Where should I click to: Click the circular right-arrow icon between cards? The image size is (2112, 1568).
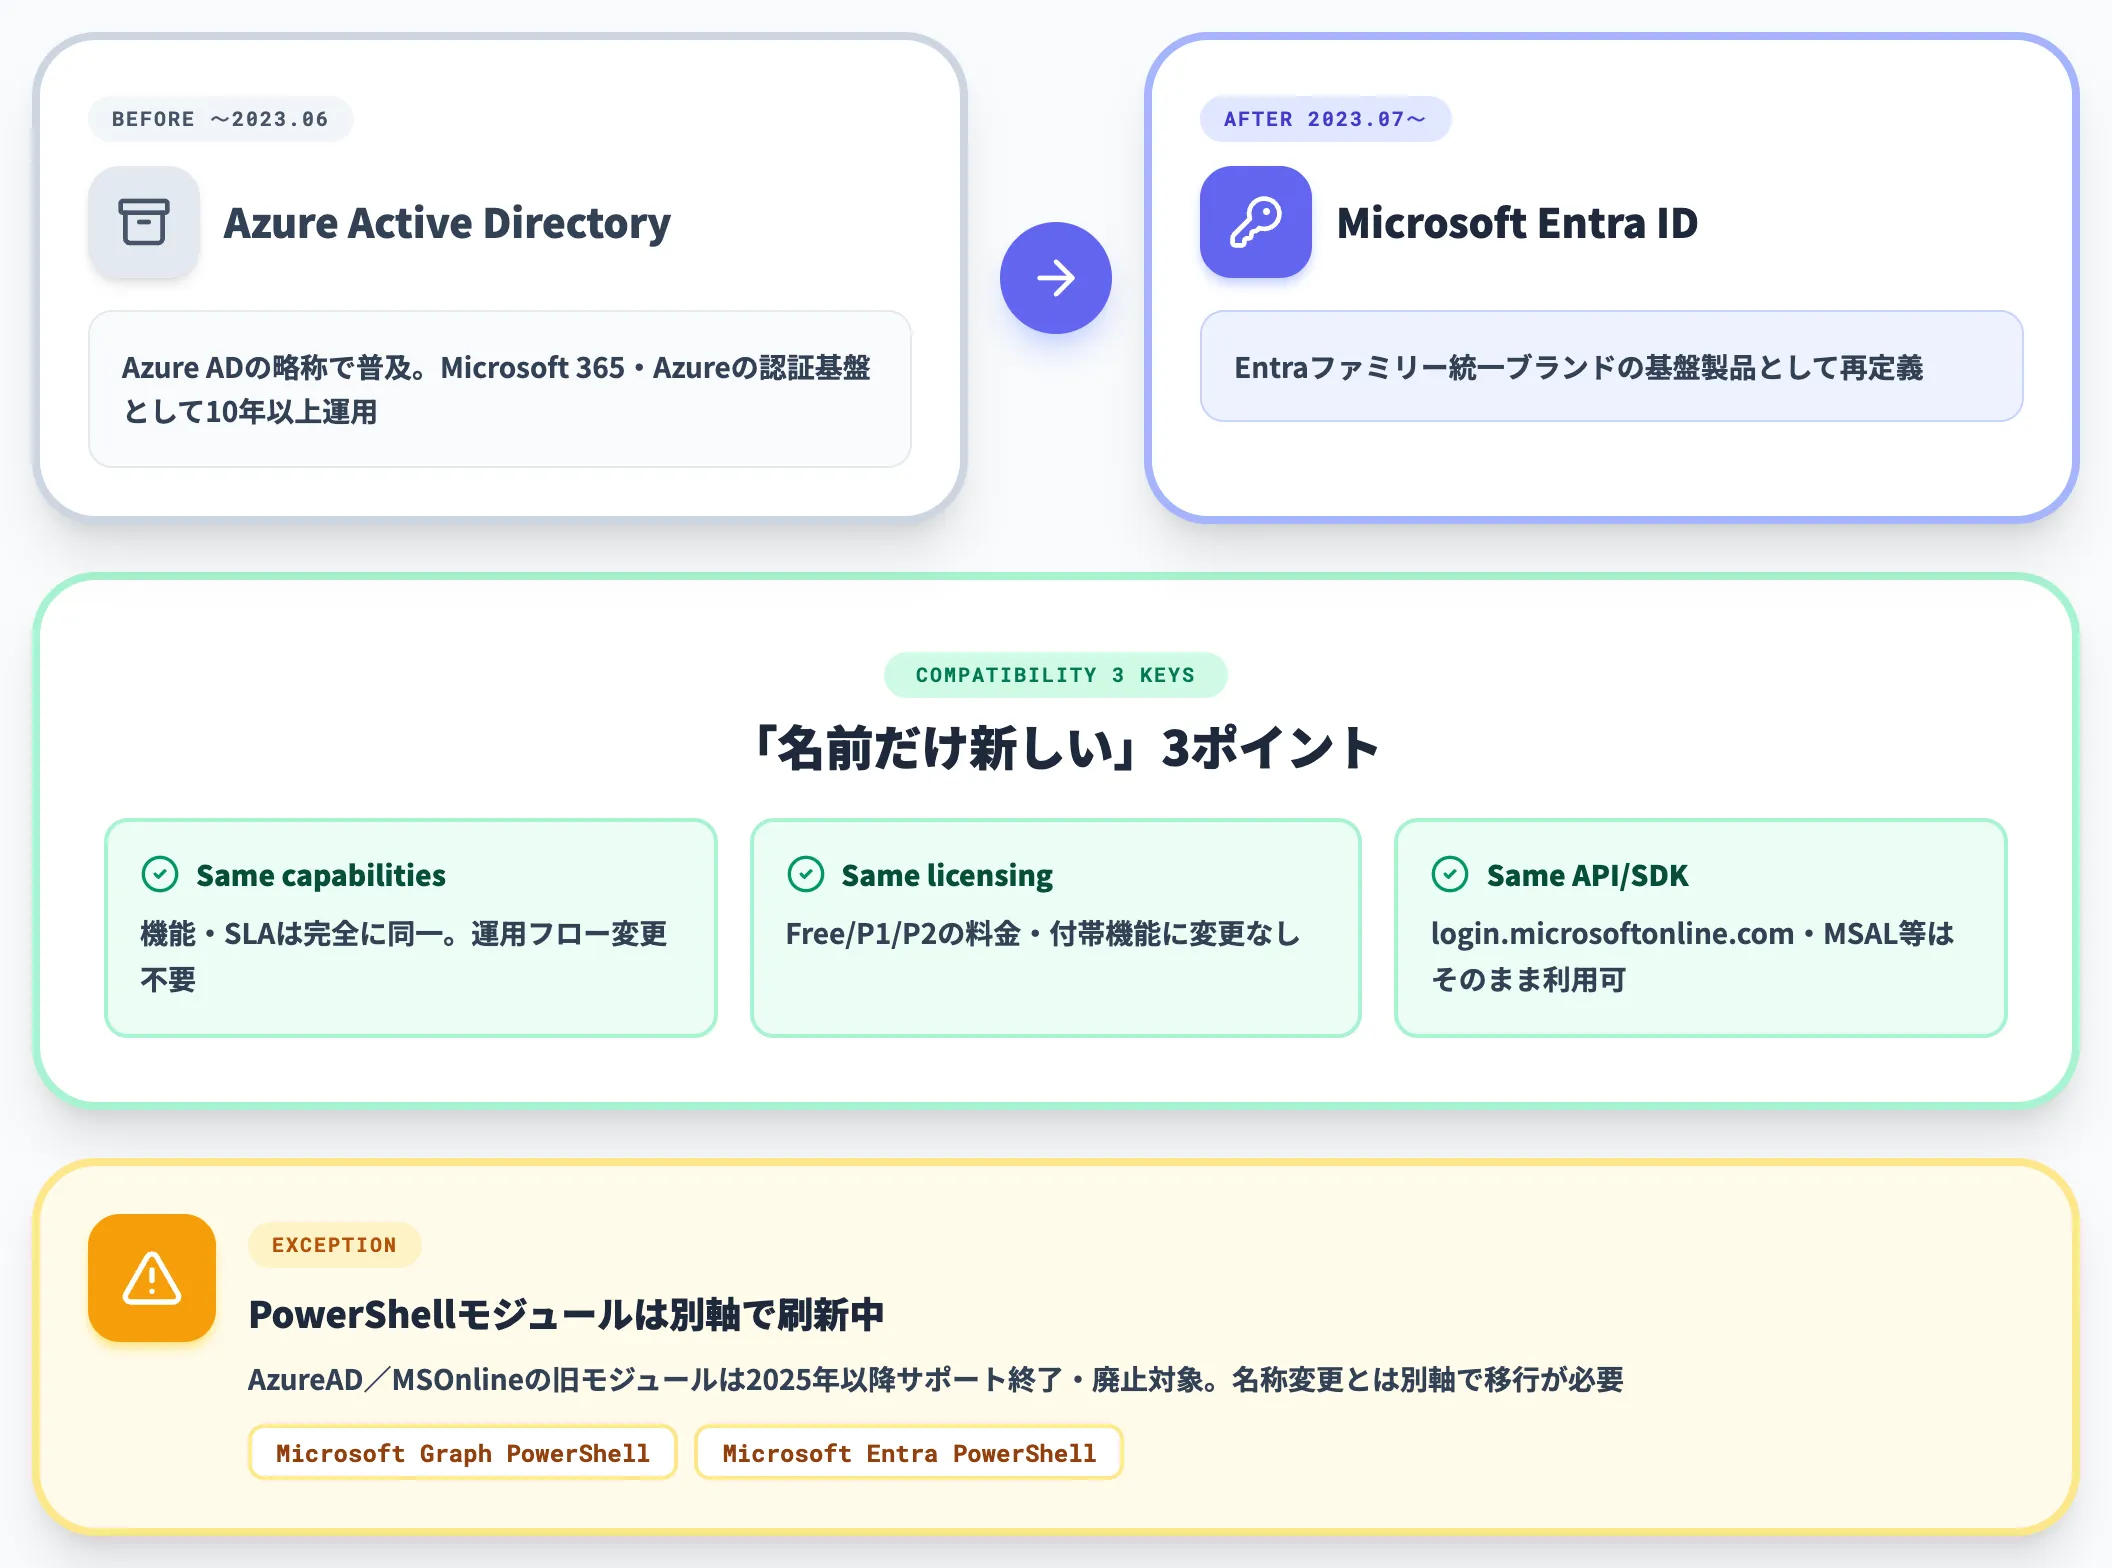[1056, 278]
